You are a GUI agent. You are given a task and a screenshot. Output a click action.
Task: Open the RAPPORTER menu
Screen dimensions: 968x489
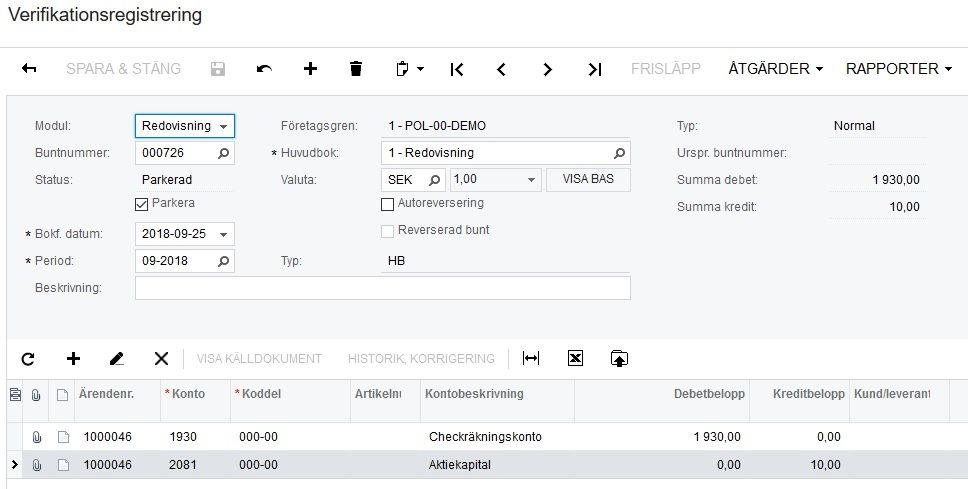tap(899, 69)
